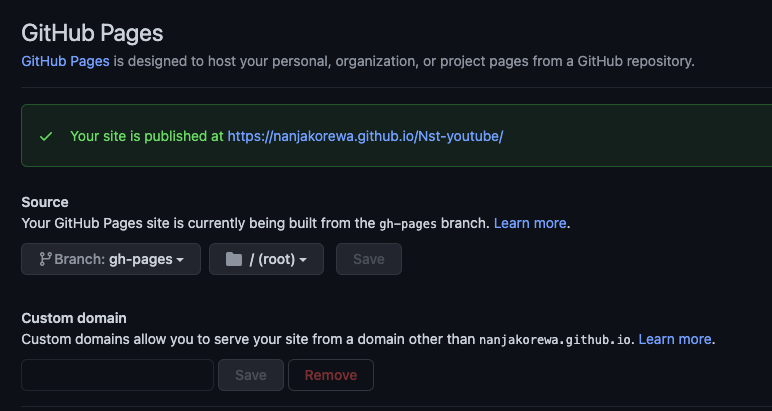This screenshot has width=772, height=411.
Task: Click the 'Your site is published at' text
Action: [x=147, y=136]
